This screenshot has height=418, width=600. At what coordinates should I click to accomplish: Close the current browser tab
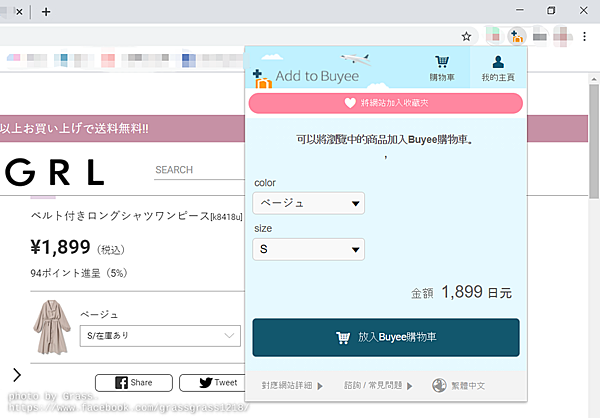point(19,12)
